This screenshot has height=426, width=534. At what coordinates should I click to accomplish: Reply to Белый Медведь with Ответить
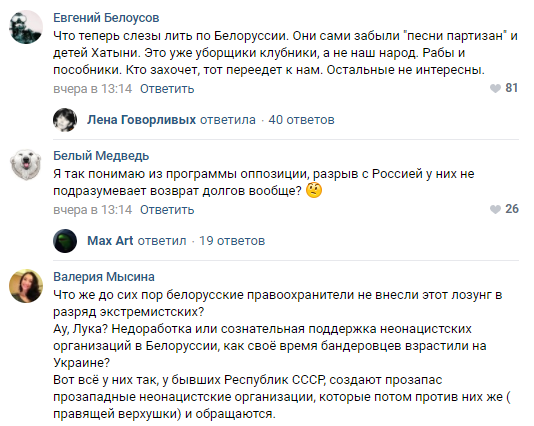[x=167, y=210]
